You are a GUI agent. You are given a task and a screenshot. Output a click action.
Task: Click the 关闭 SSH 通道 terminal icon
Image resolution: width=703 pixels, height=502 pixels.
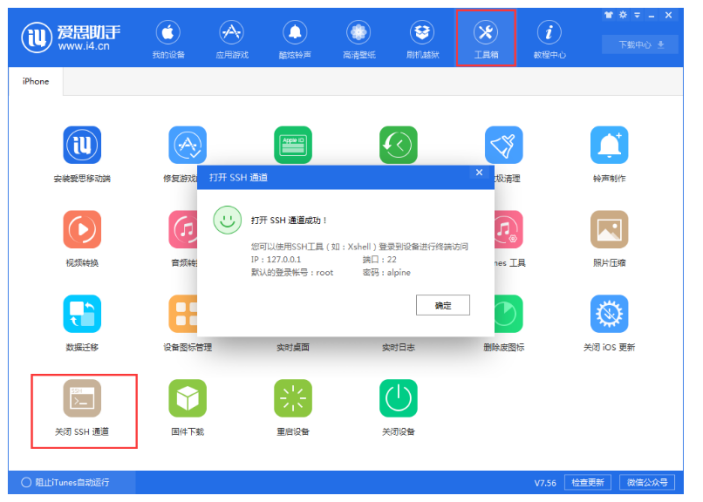click(82, 398)
